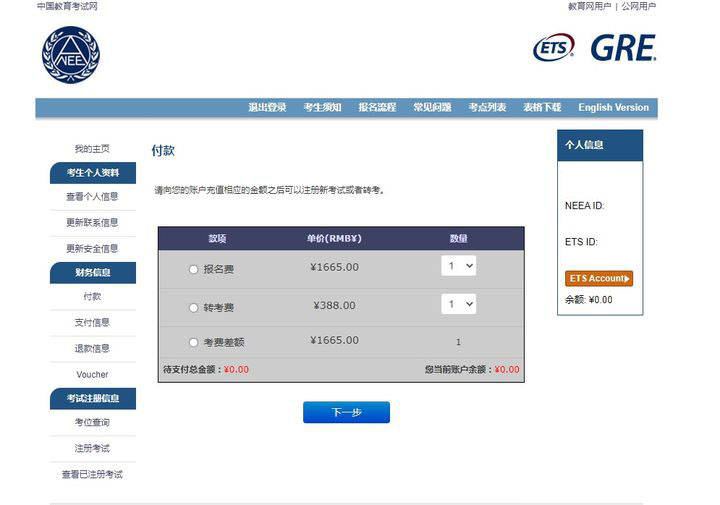Screen dimensions: 720x505
Task: Switch to English Version
Action: tap(613, 108)
